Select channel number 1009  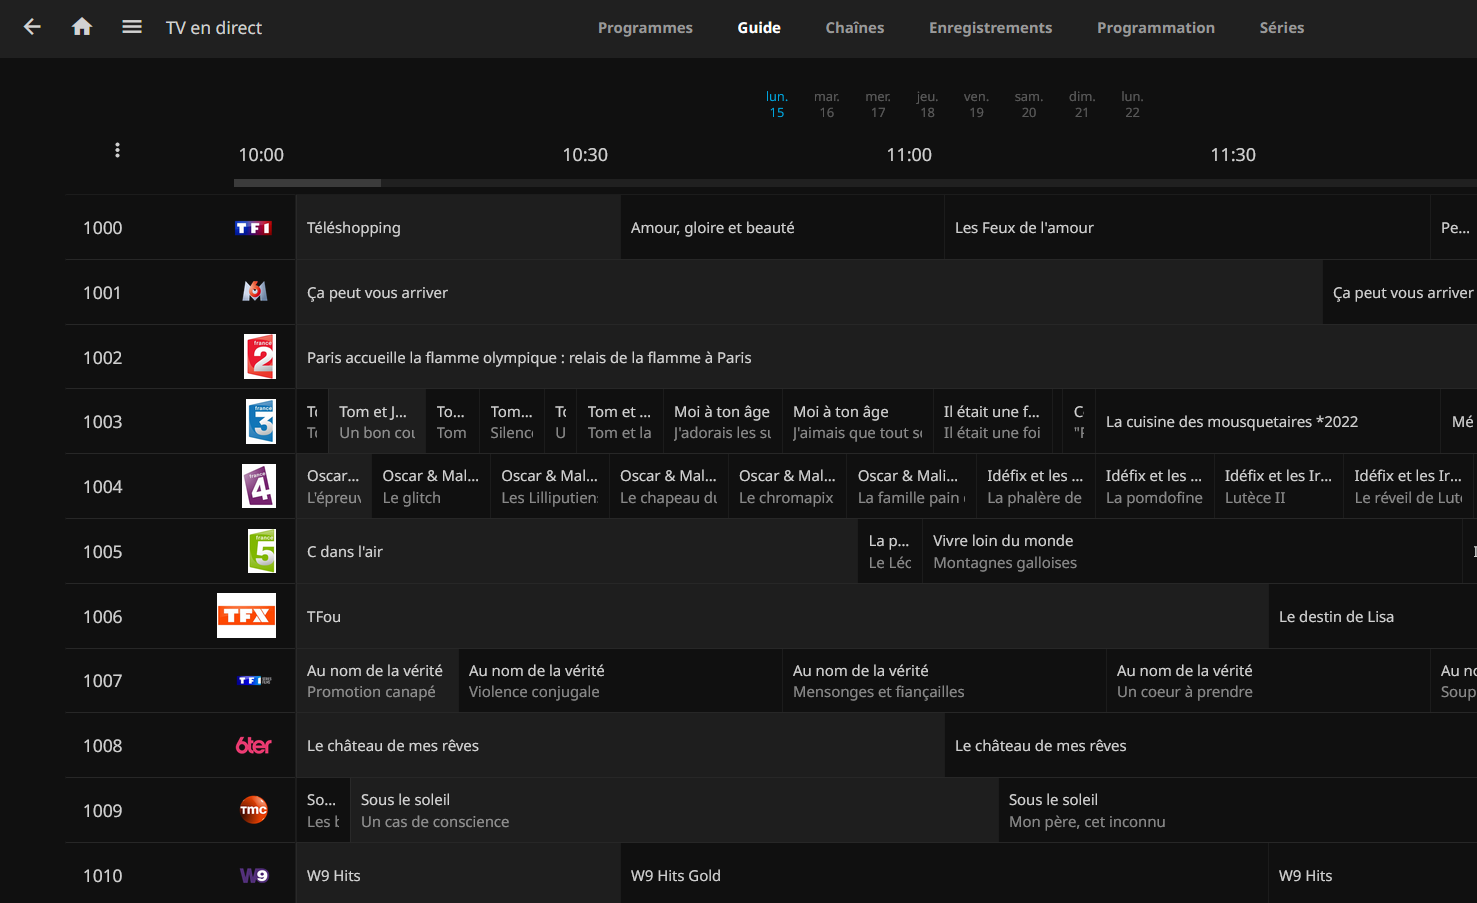tap(103, 810)
